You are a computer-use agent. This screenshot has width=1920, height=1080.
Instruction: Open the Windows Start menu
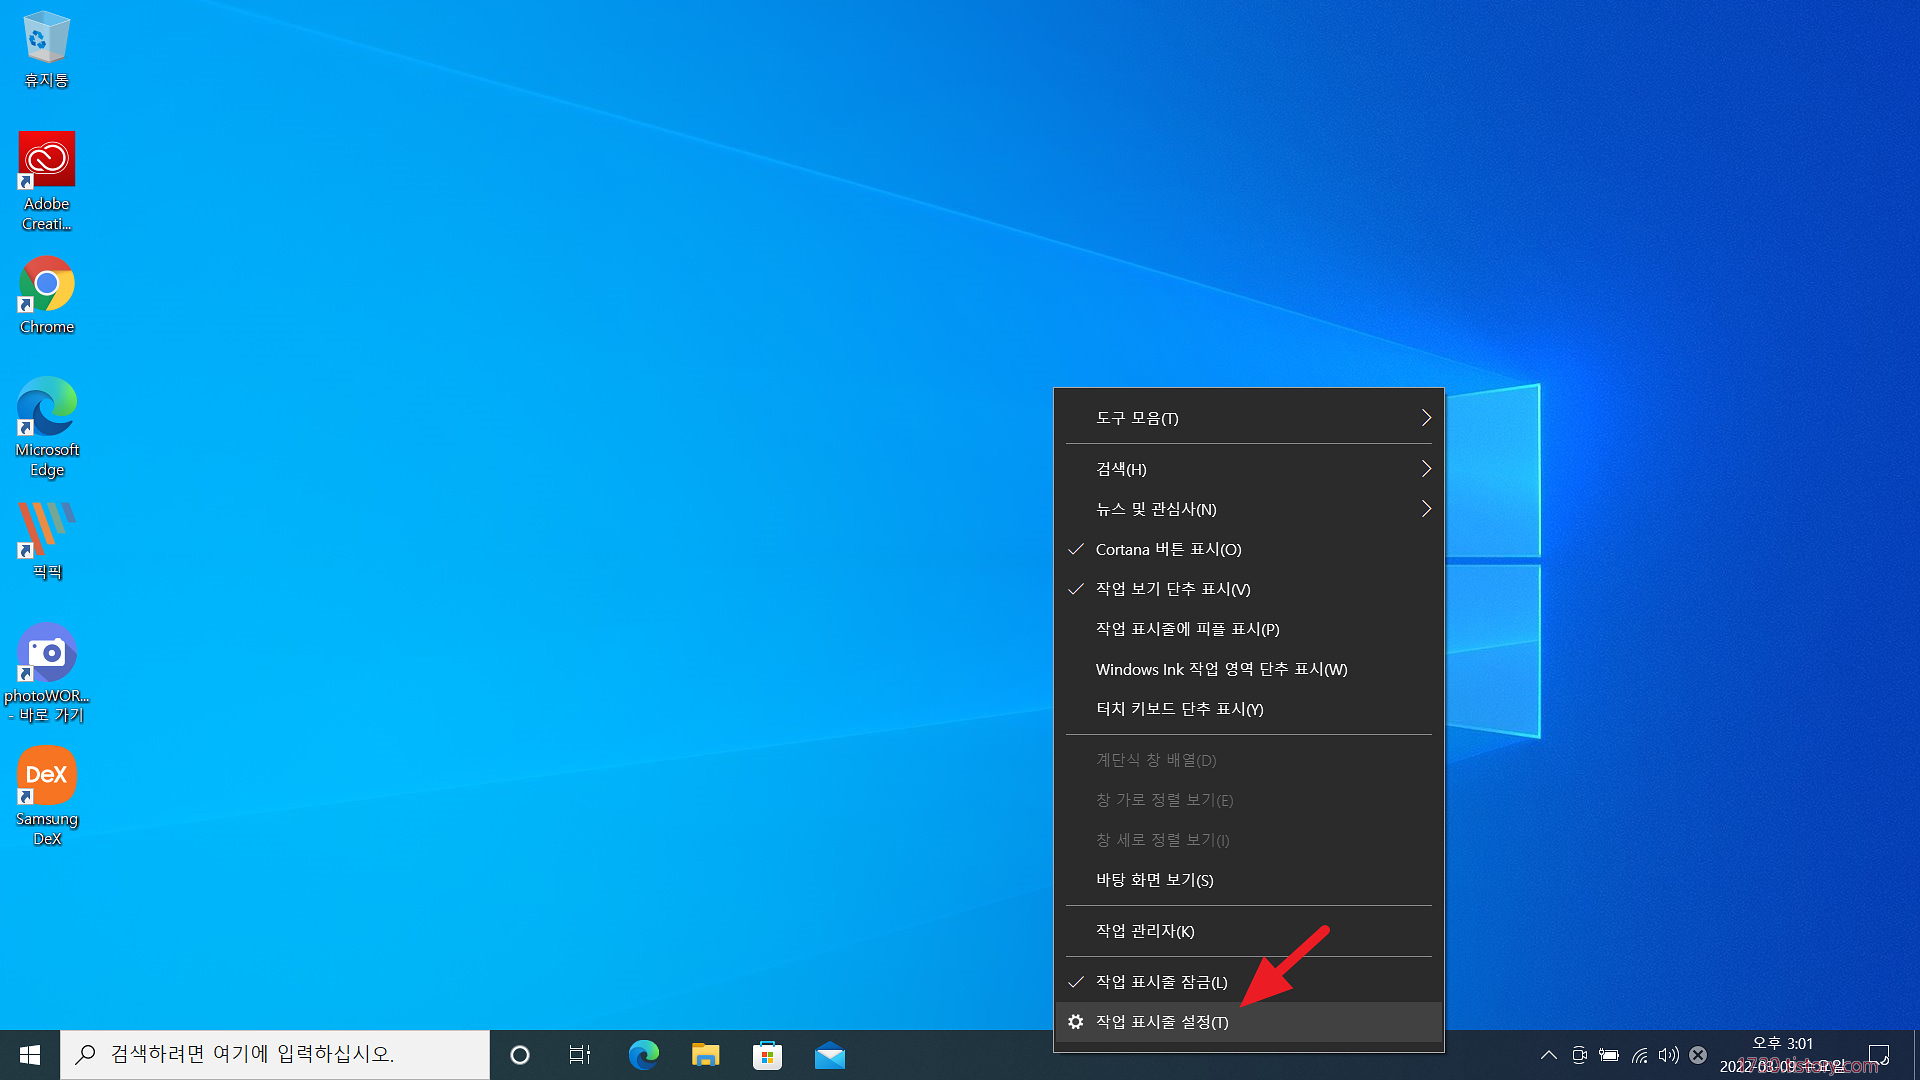[30, 1055]
